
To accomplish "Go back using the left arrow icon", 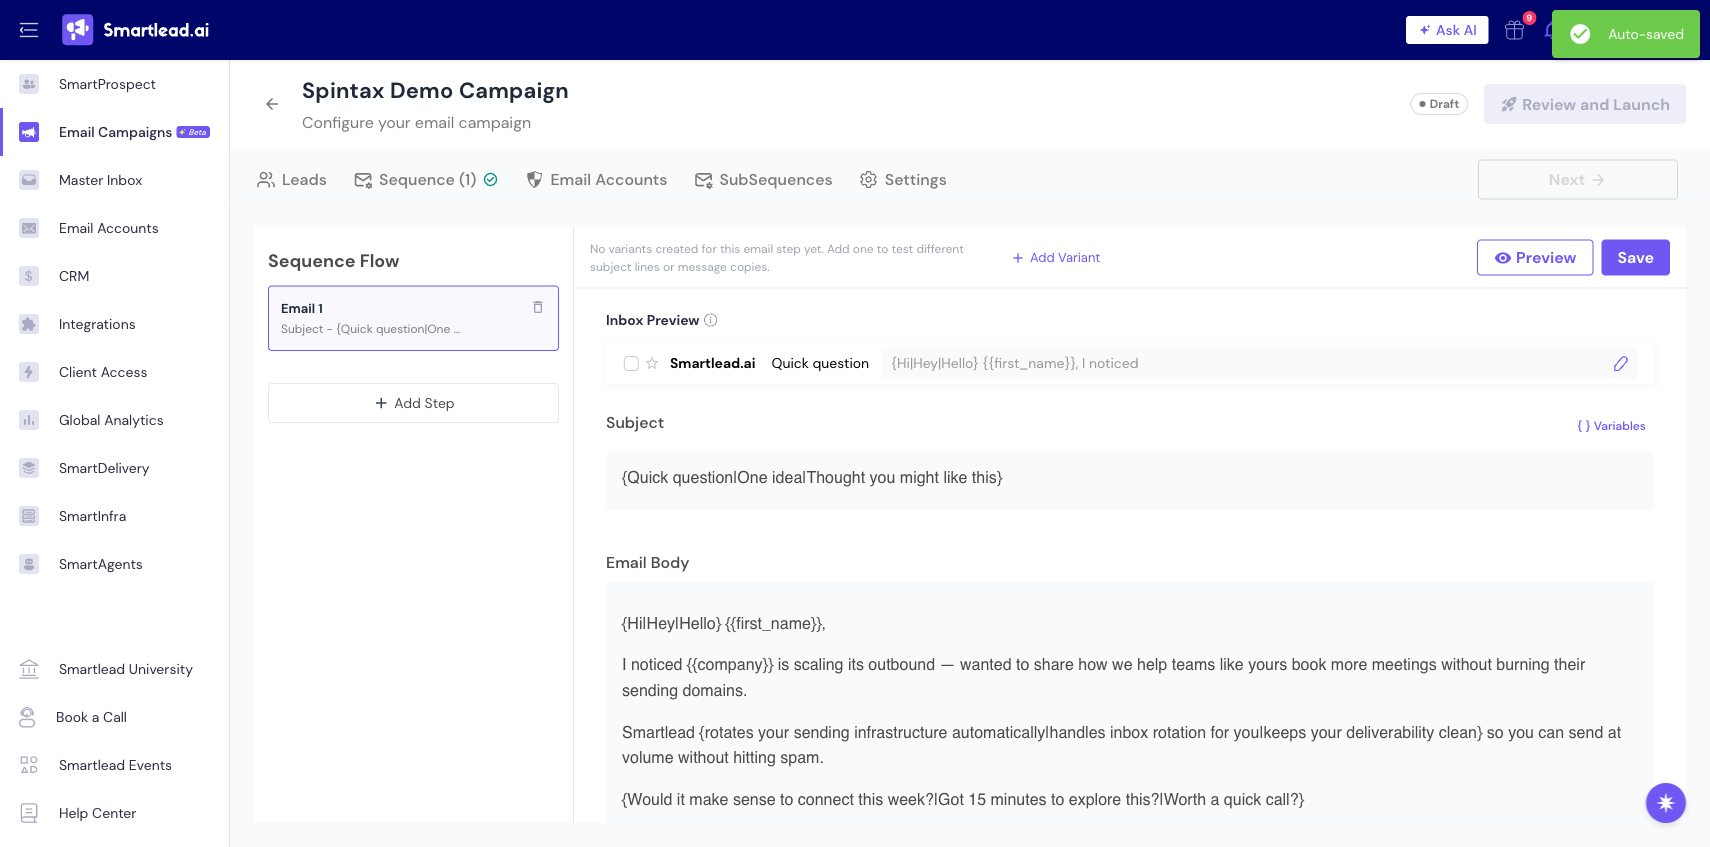I will click(272, 104).
